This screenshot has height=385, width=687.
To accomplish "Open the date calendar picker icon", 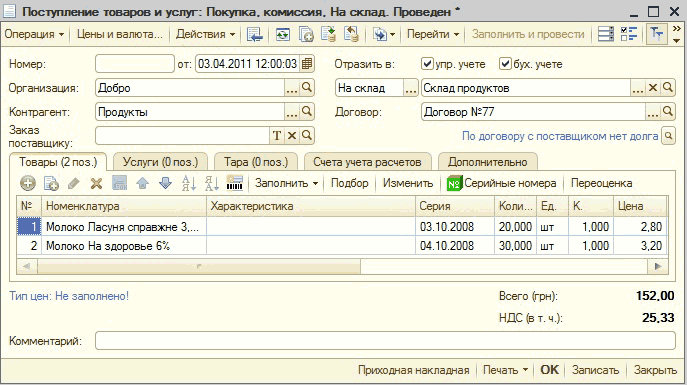I will 307,64.
